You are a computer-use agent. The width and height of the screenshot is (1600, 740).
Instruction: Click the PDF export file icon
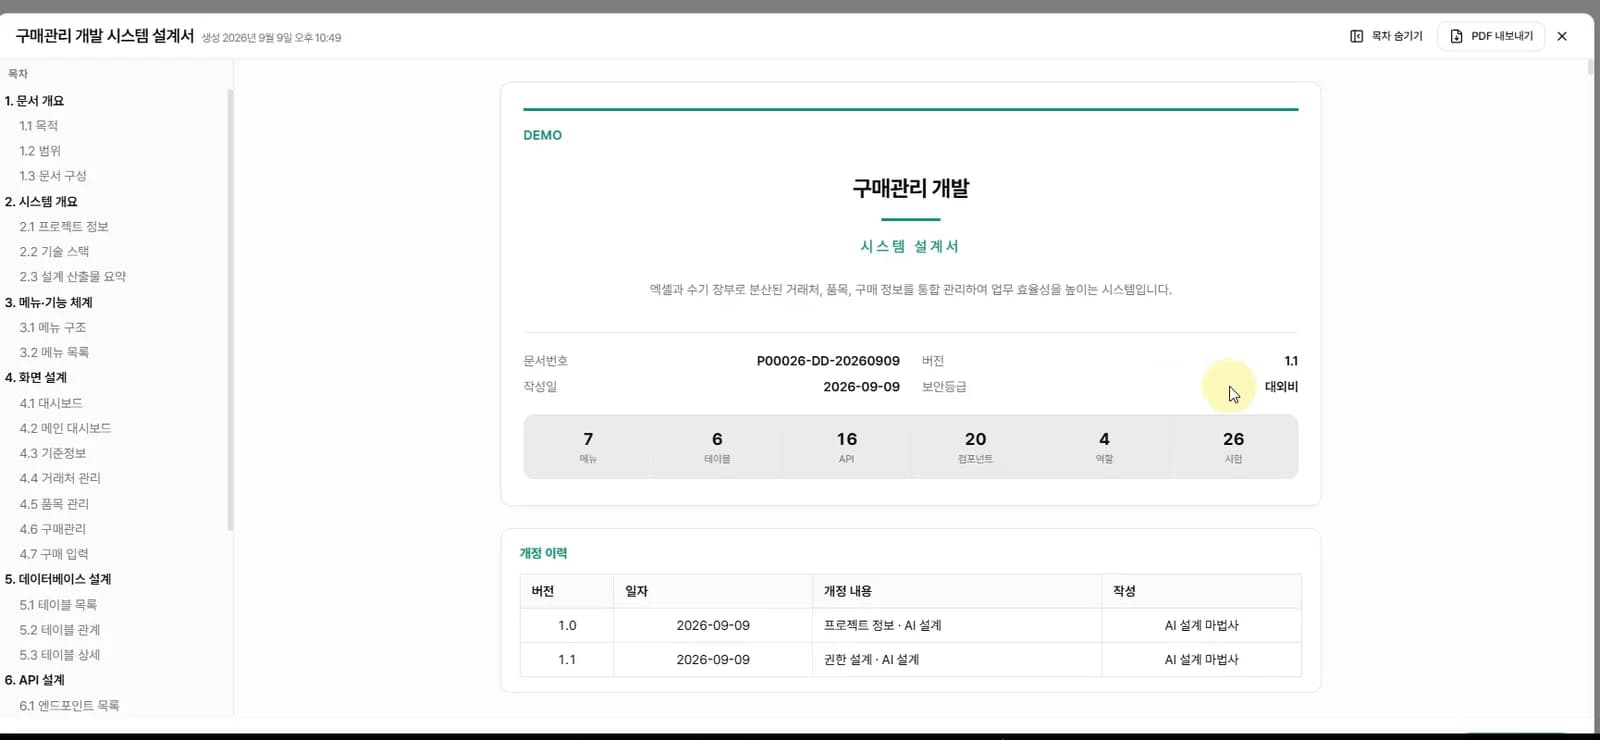point(1456,36)
